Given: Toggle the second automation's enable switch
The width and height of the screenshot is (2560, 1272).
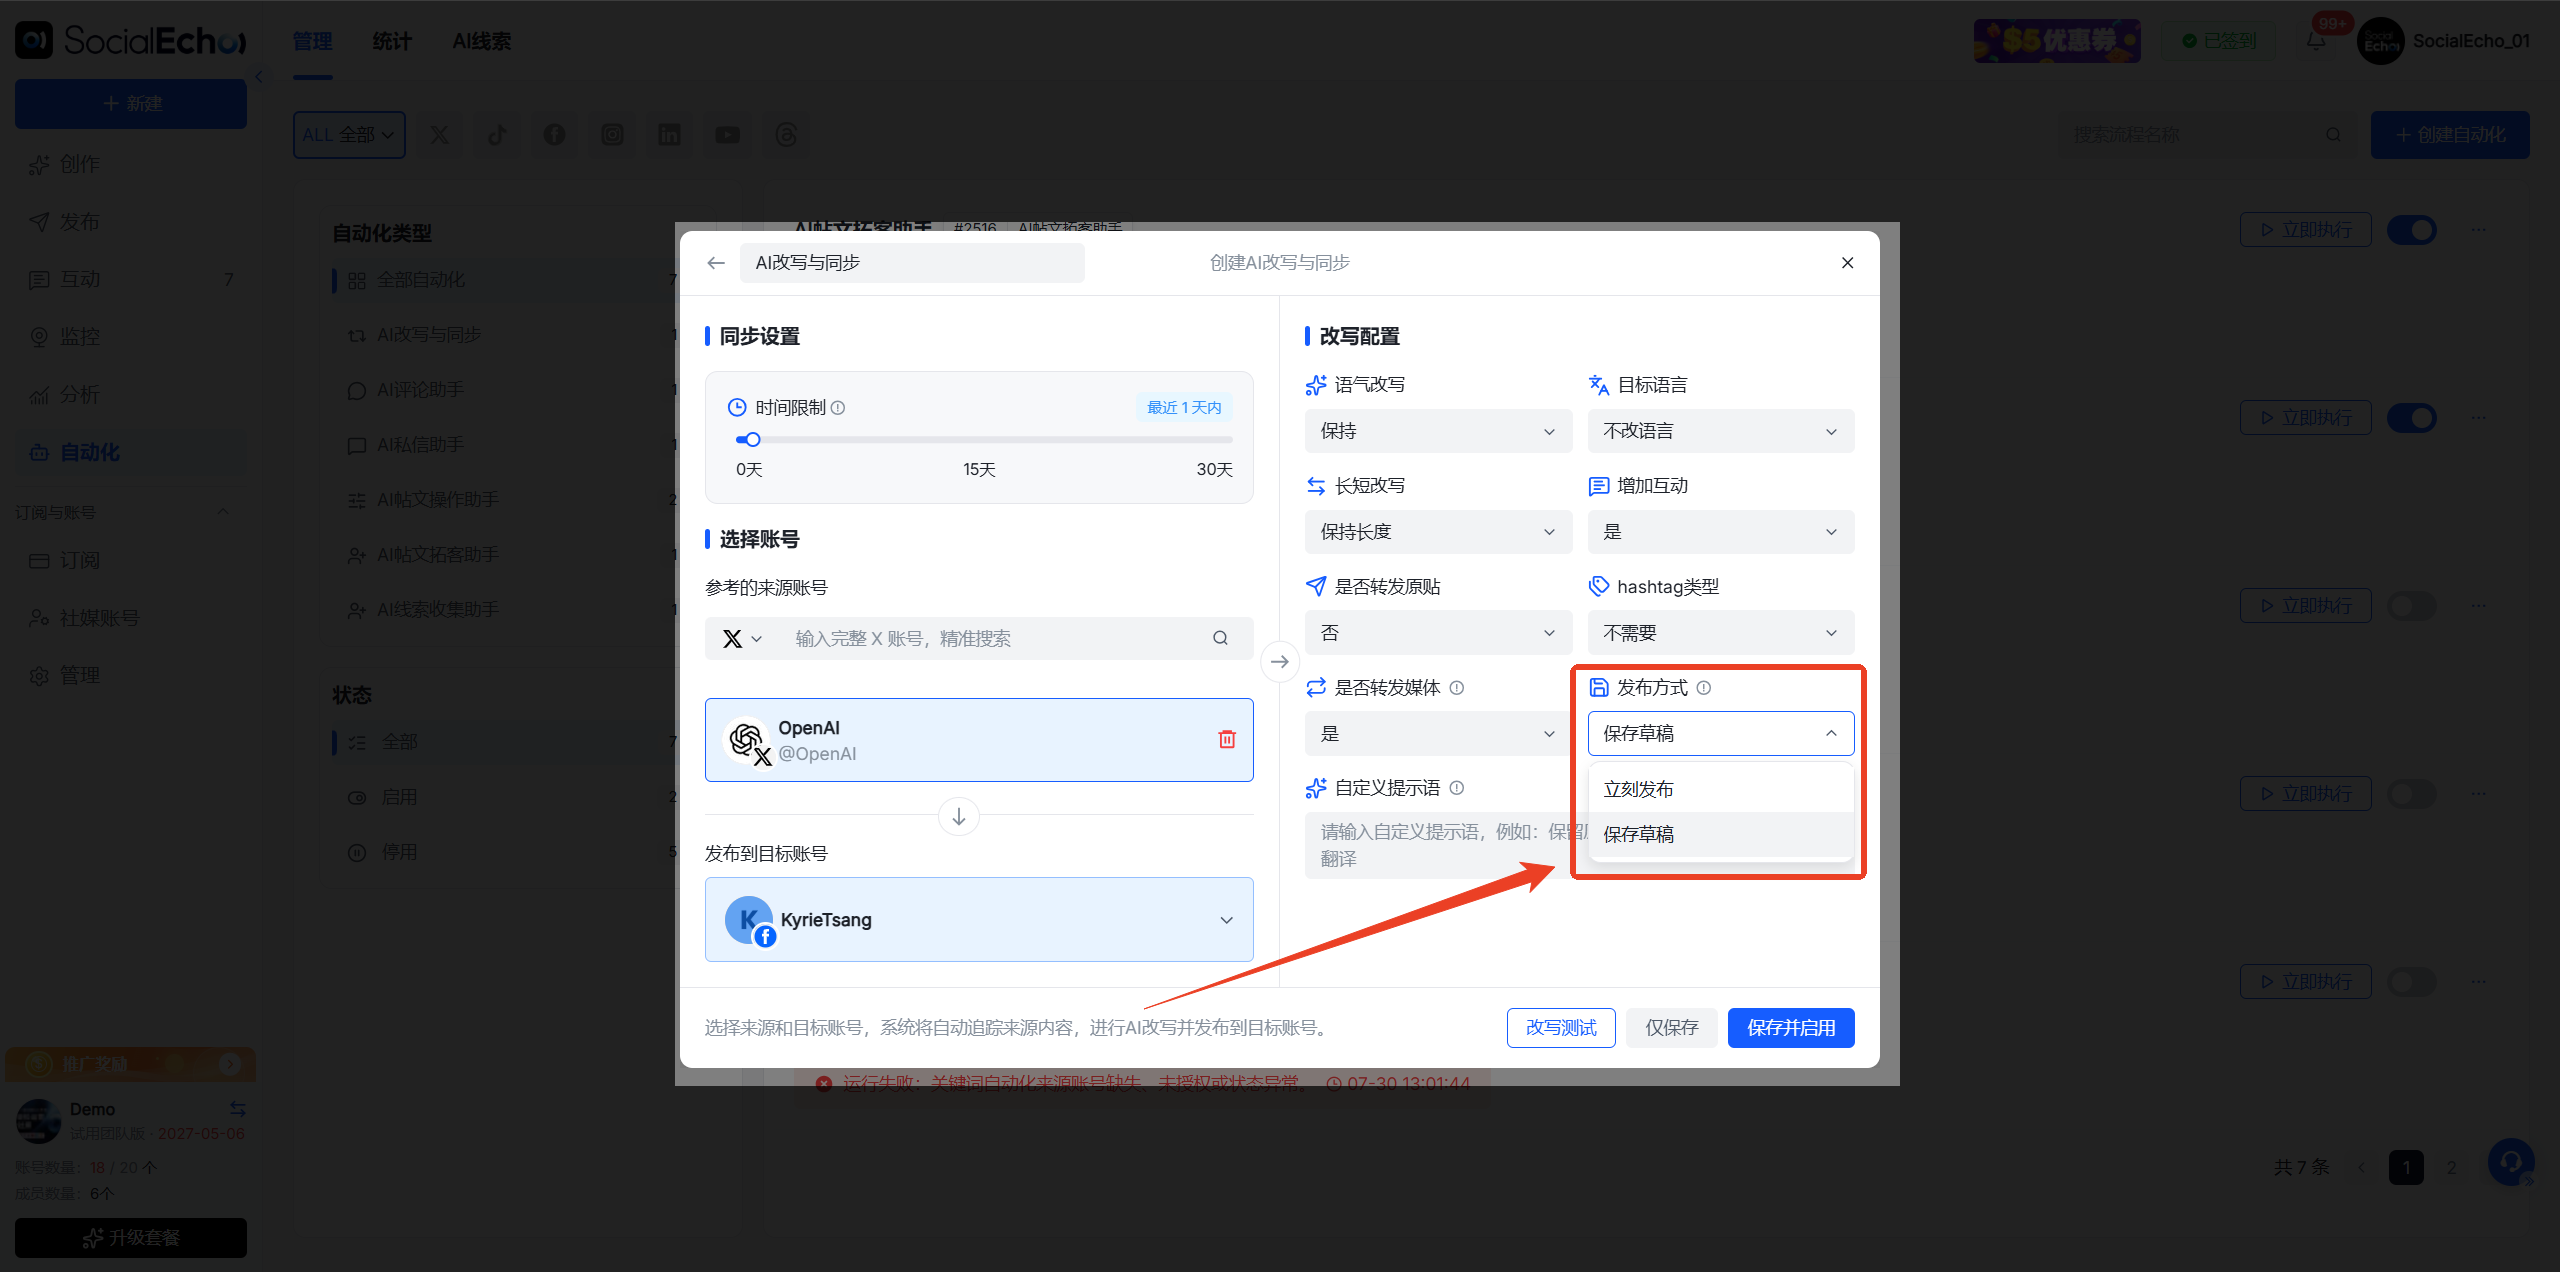Looking at the screenshot, I should pos(2411,418).
